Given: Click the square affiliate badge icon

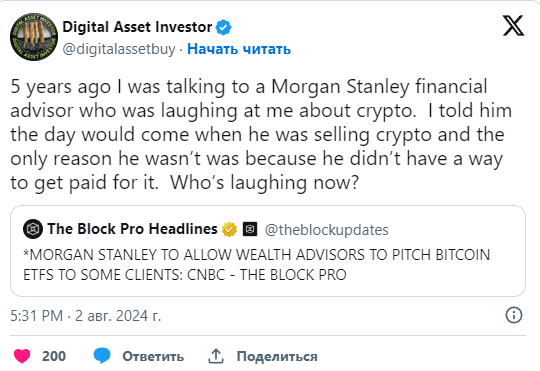Looking at the screenshot, I should click(x=250, y=229).
